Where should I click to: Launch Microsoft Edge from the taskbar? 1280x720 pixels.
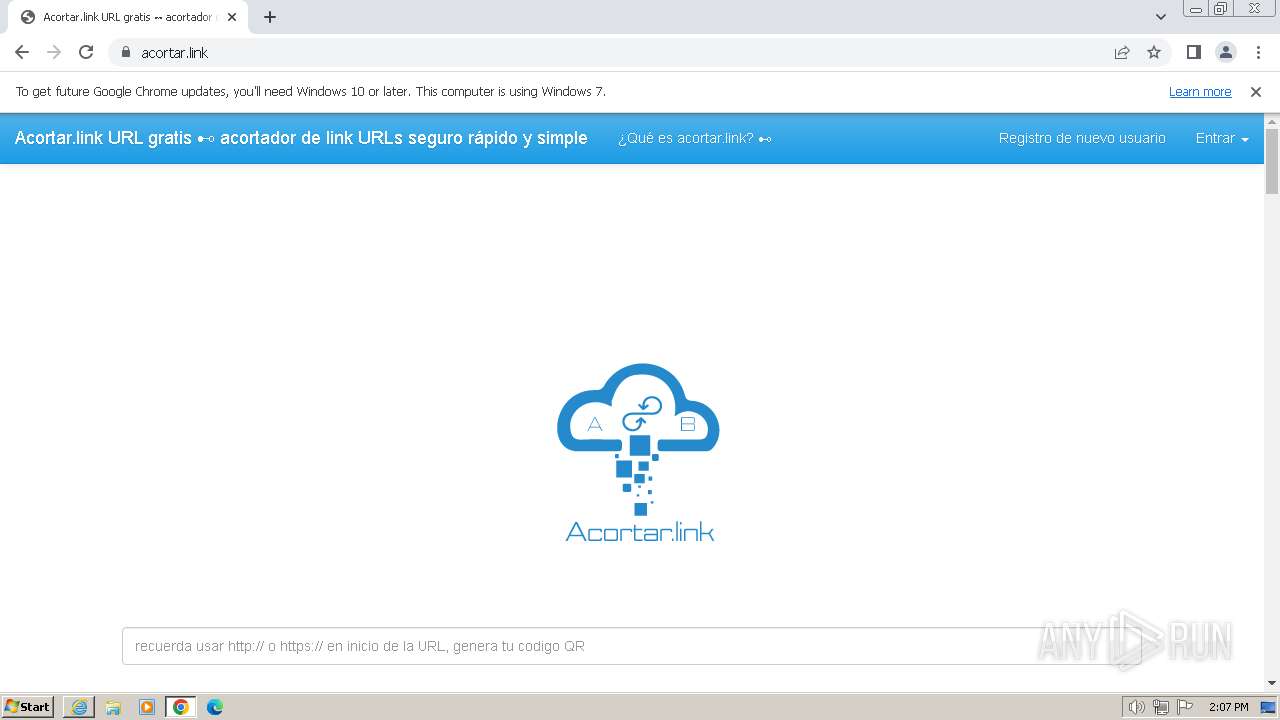[215, 707]
